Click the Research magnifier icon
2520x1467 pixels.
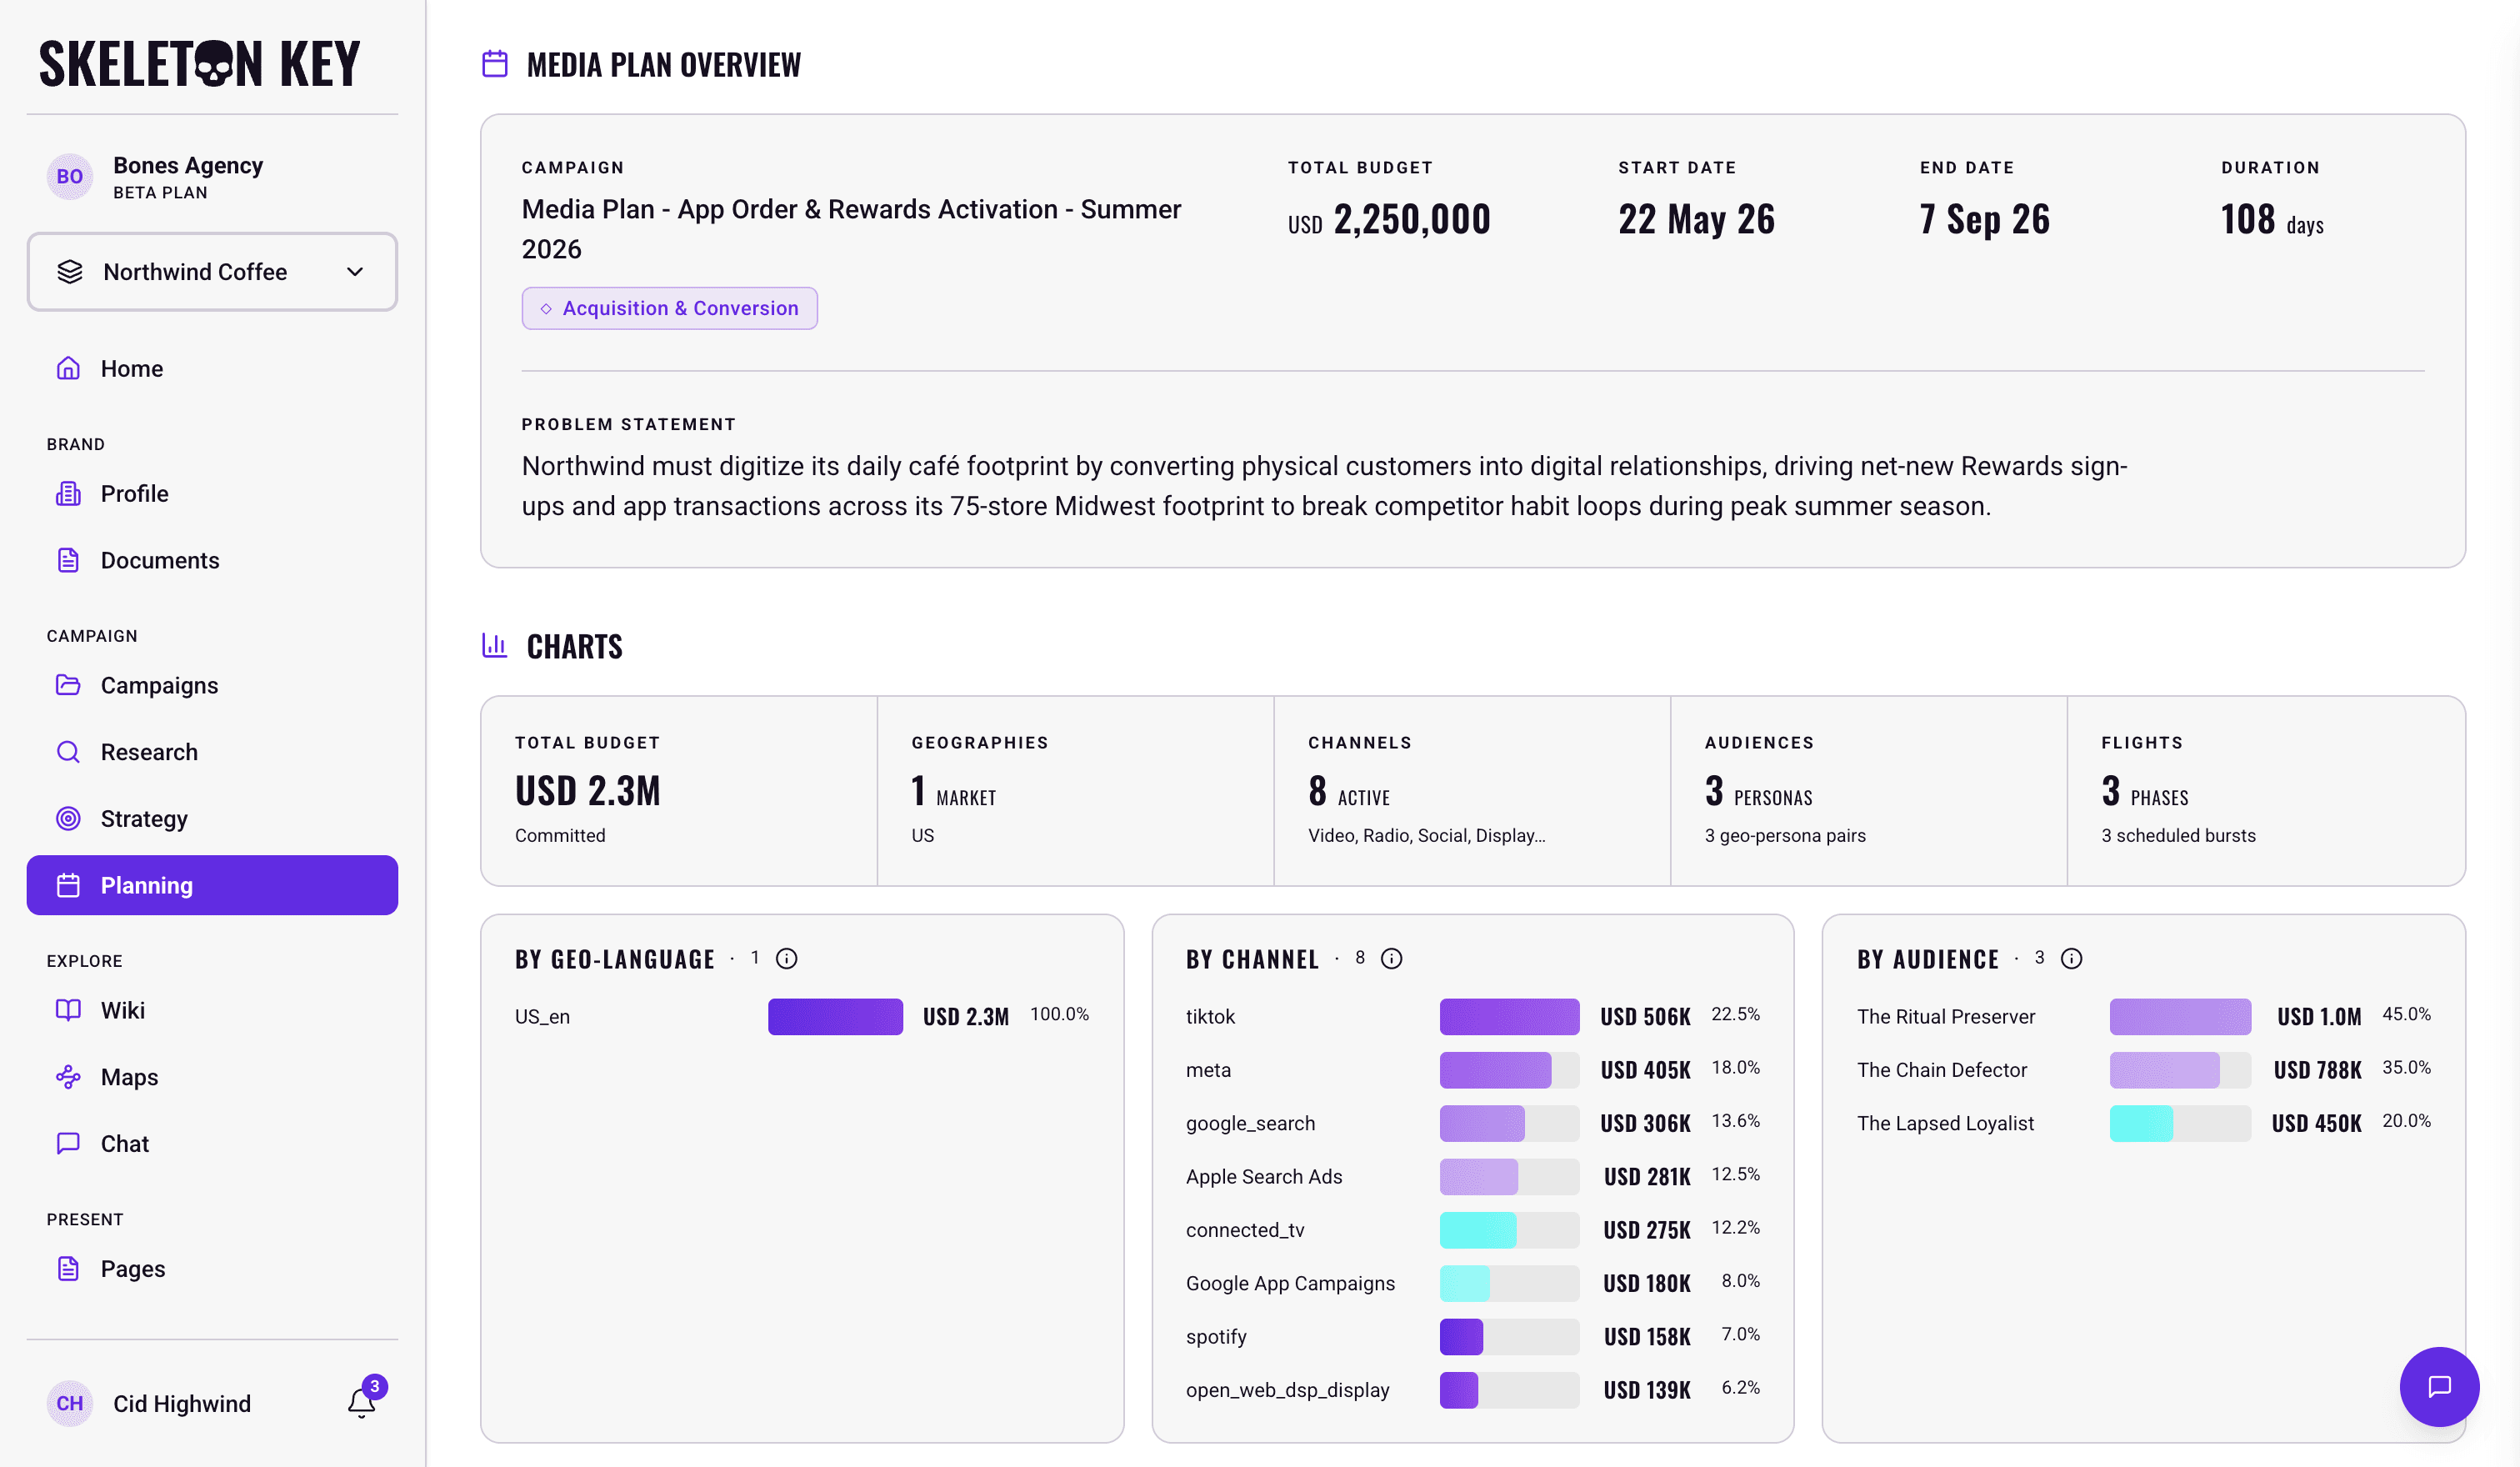click(x=68, y=752)
